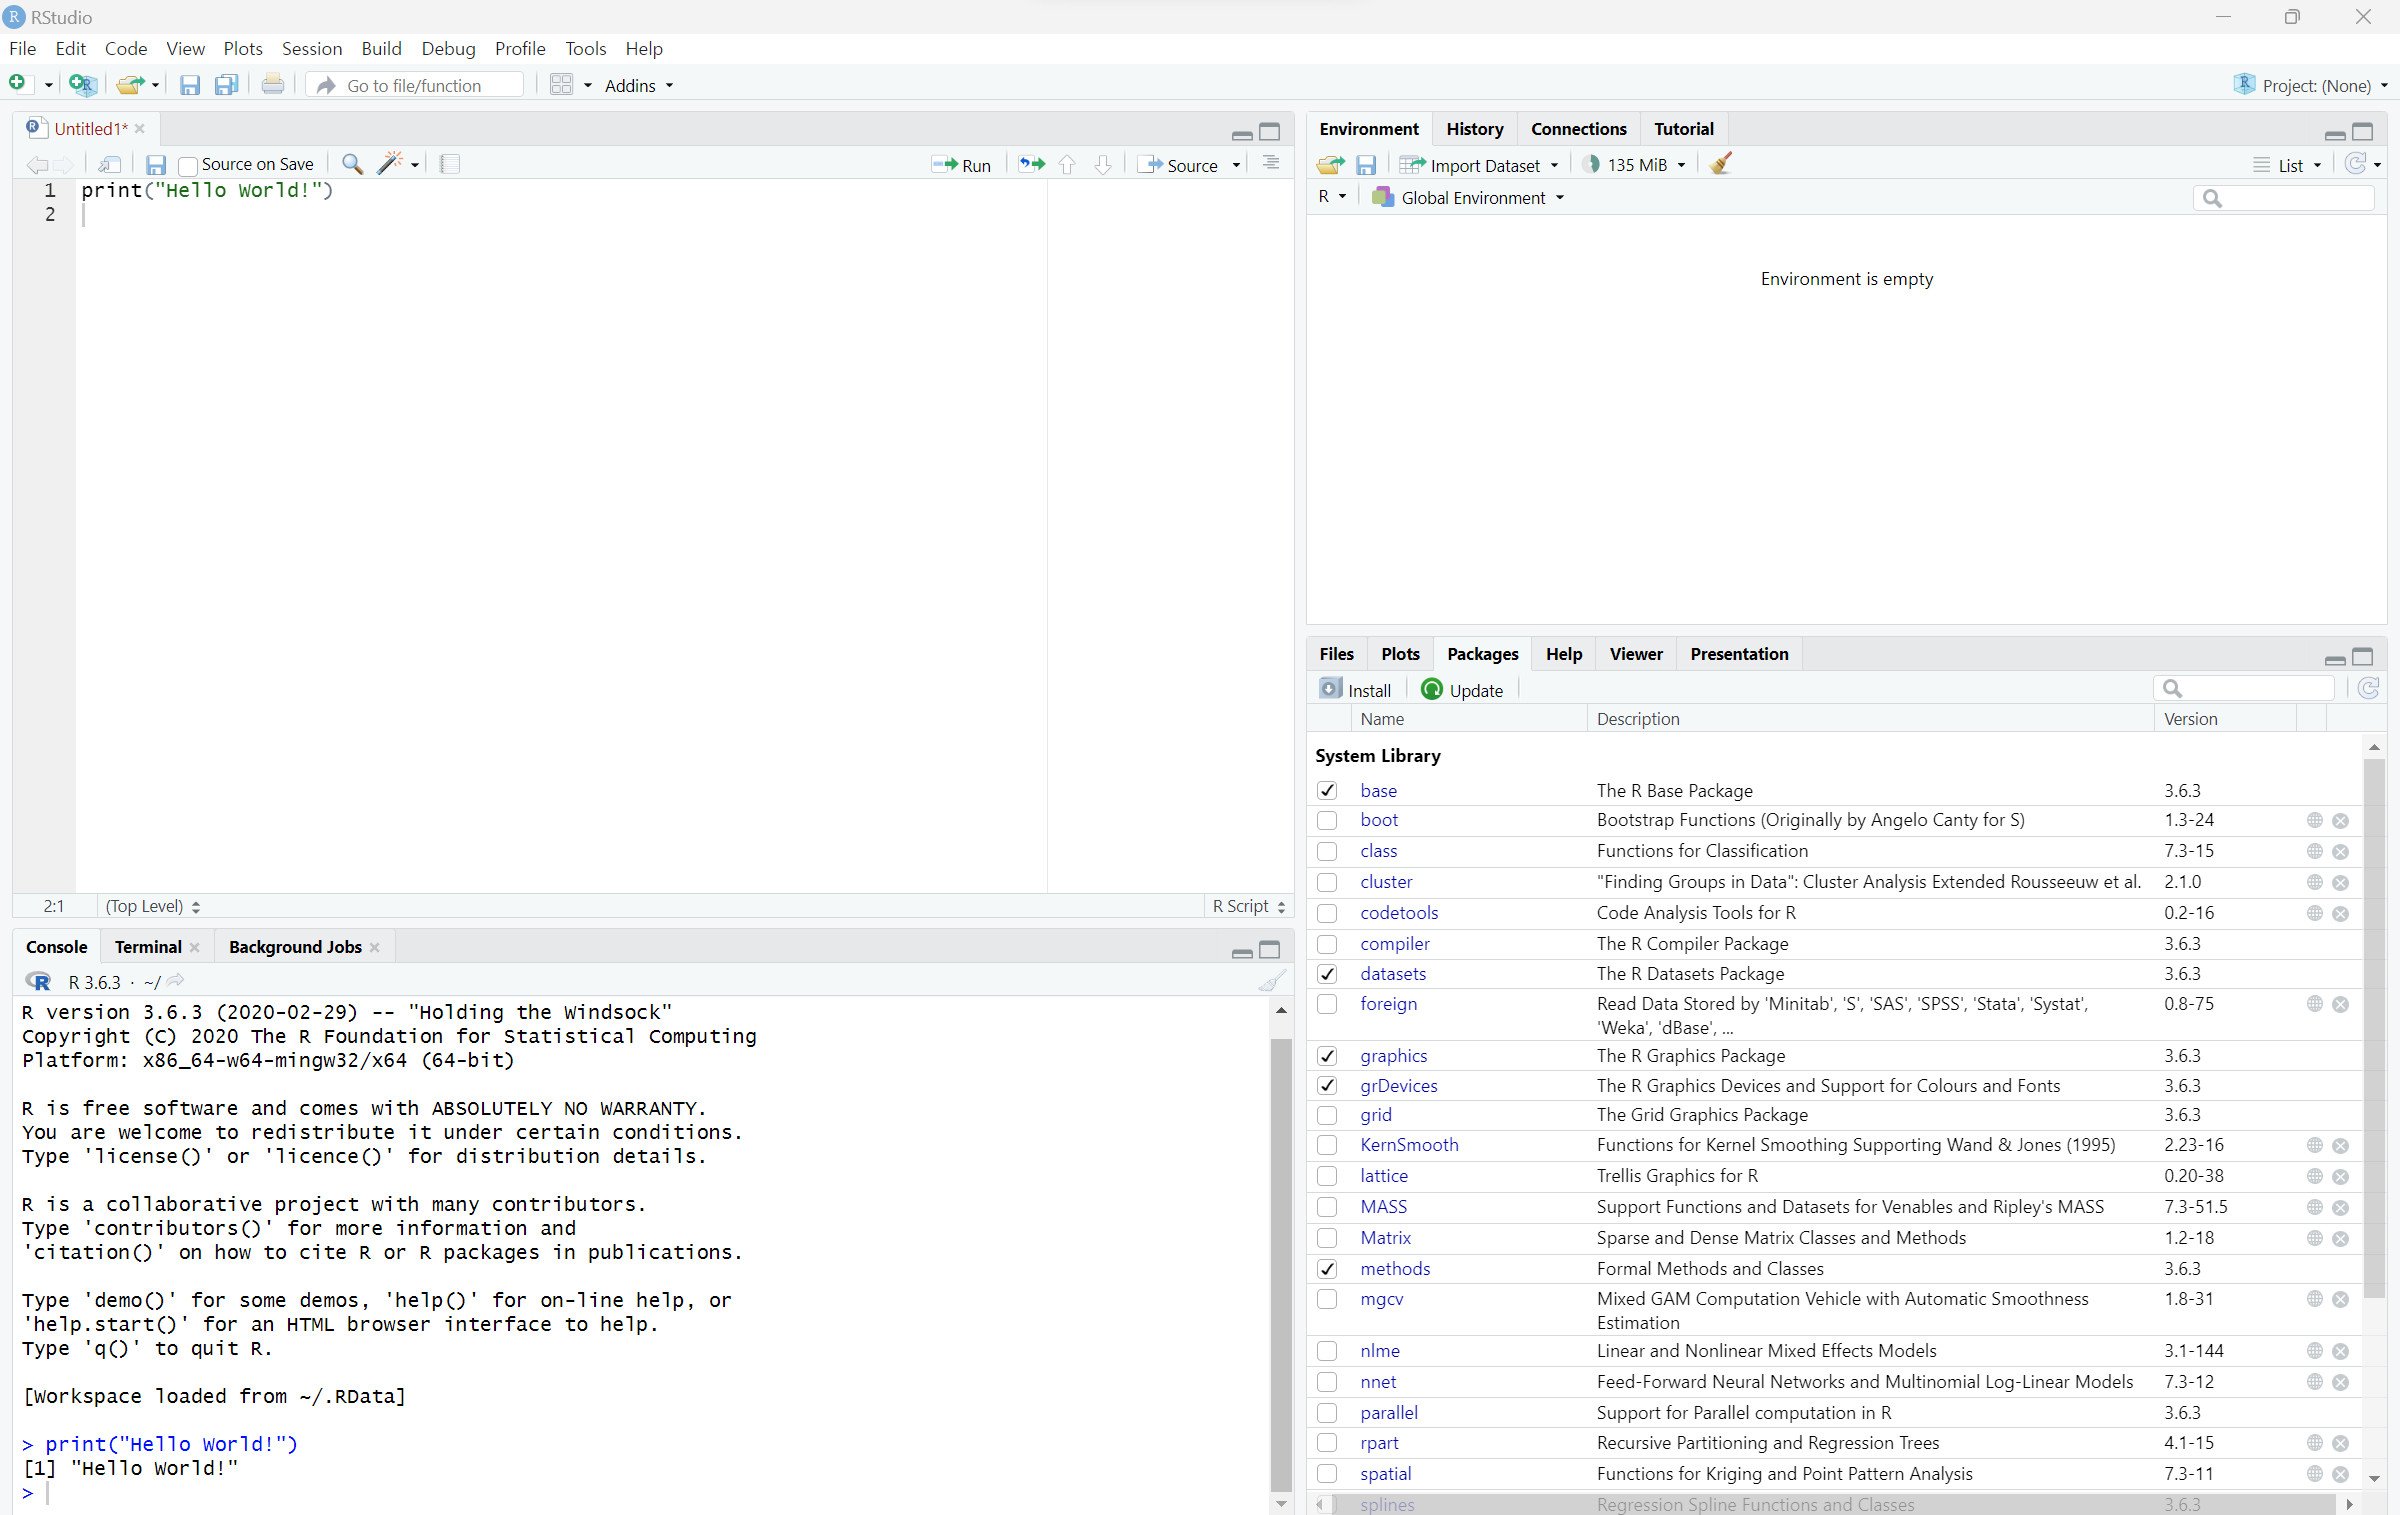
Task: Click the Install packages button
Action: (1356, 690)
